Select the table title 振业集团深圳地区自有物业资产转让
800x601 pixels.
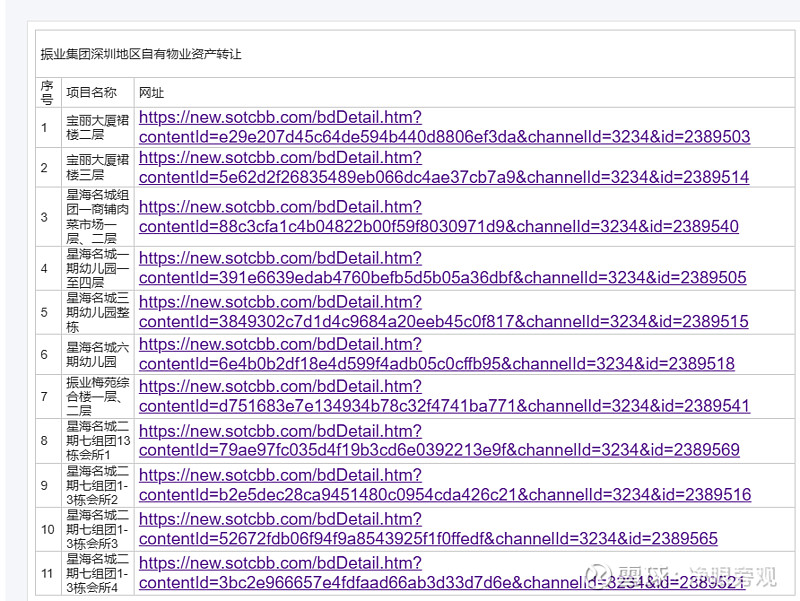click(141, 54)
